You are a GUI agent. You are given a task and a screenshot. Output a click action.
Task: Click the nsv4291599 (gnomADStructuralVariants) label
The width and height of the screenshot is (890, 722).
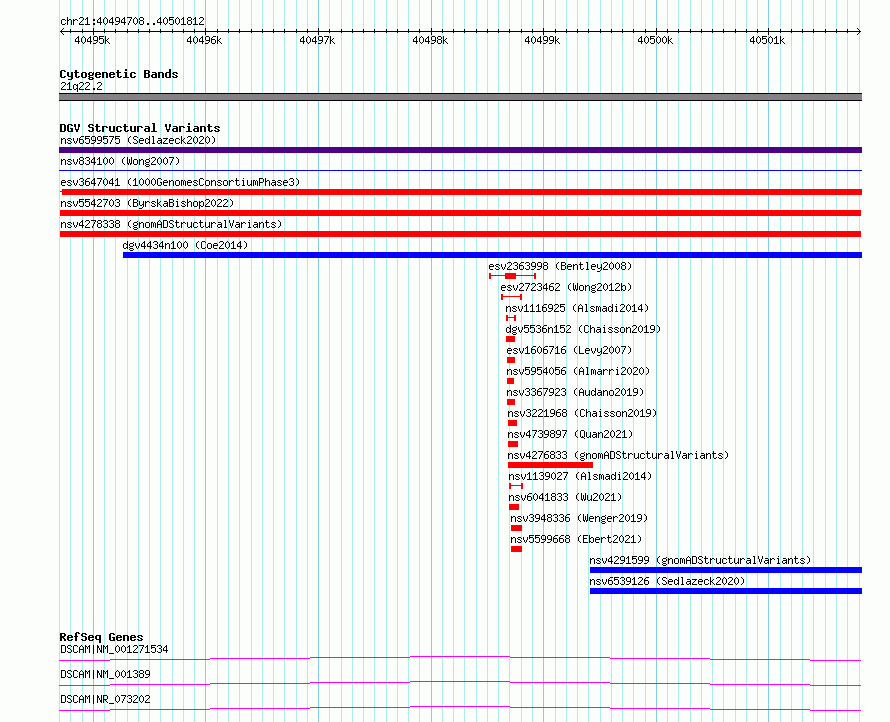pyautogui.click(x=700, y=560)
